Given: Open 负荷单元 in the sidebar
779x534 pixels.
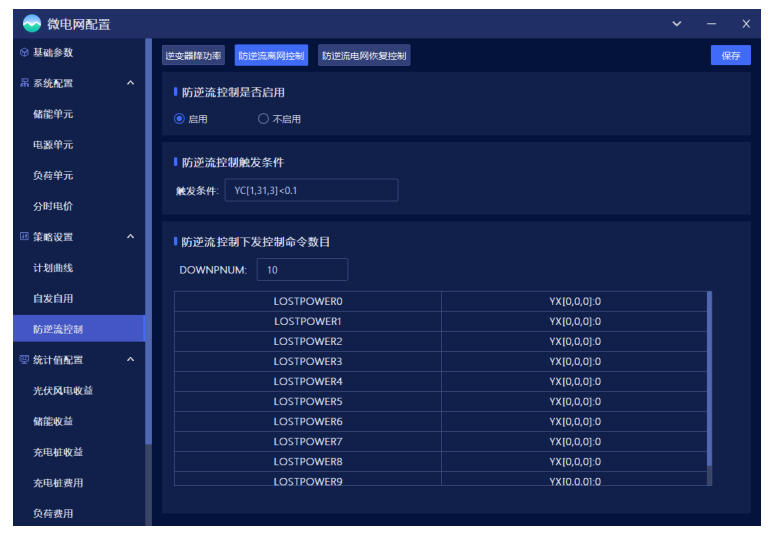Looking at the screenshot, I should click(53, 175).
